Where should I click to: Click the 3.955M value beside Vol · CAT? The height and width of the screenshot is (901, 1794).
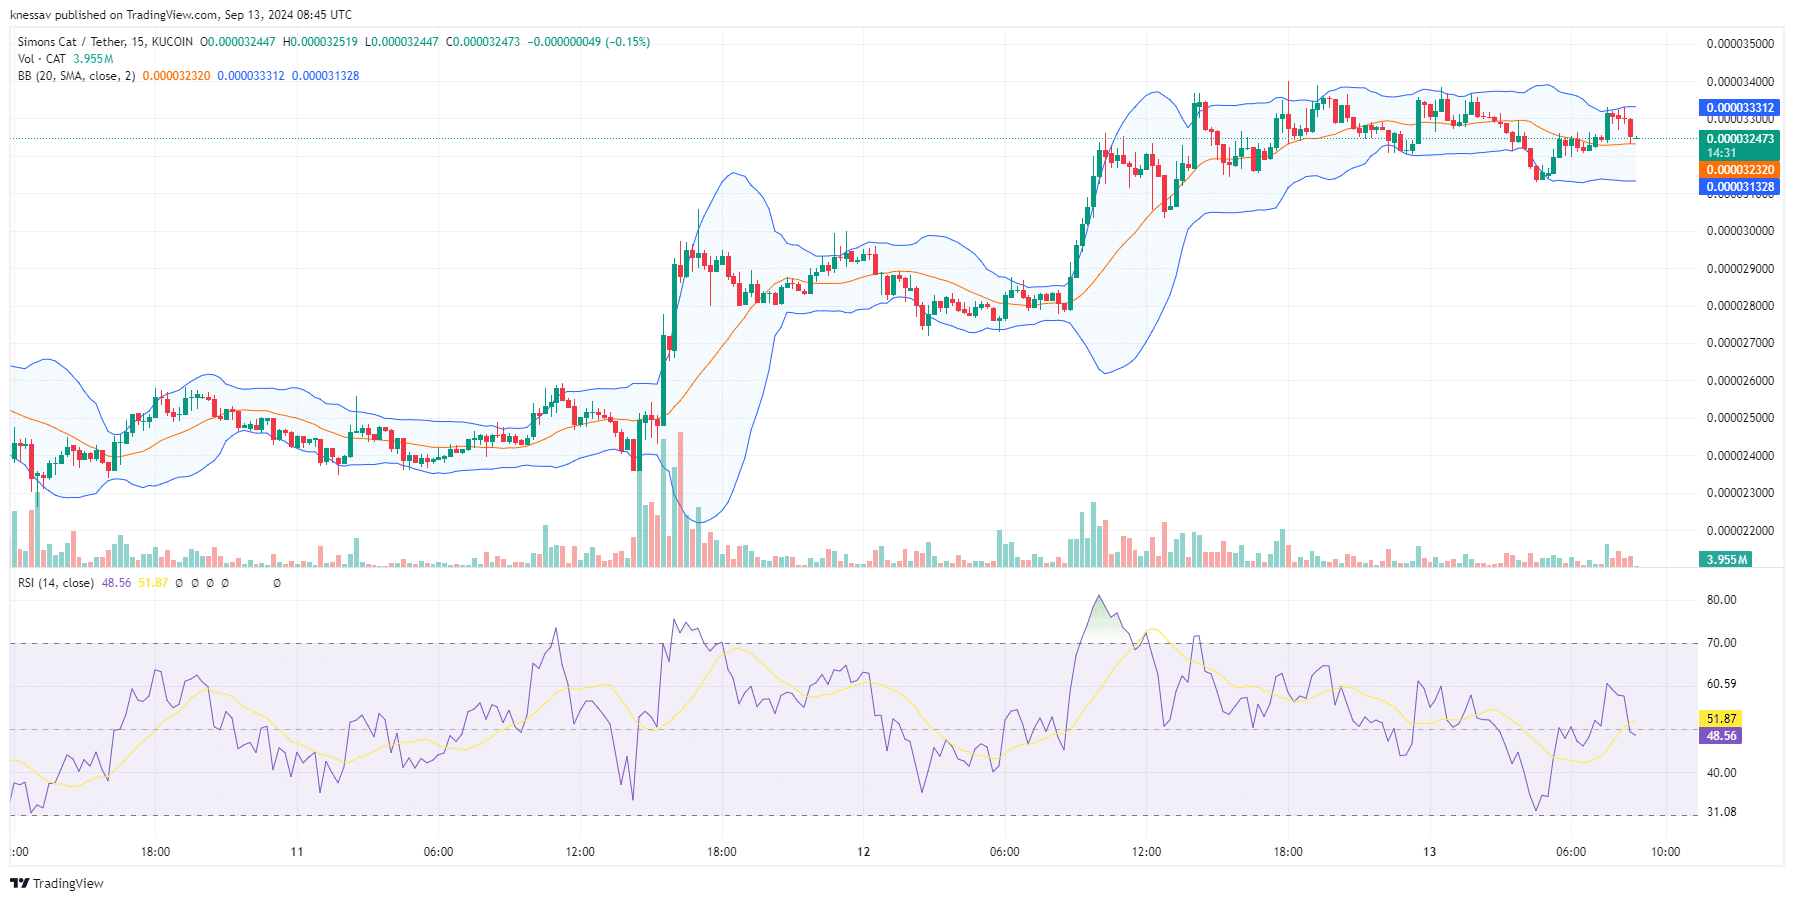pos(93,59)
